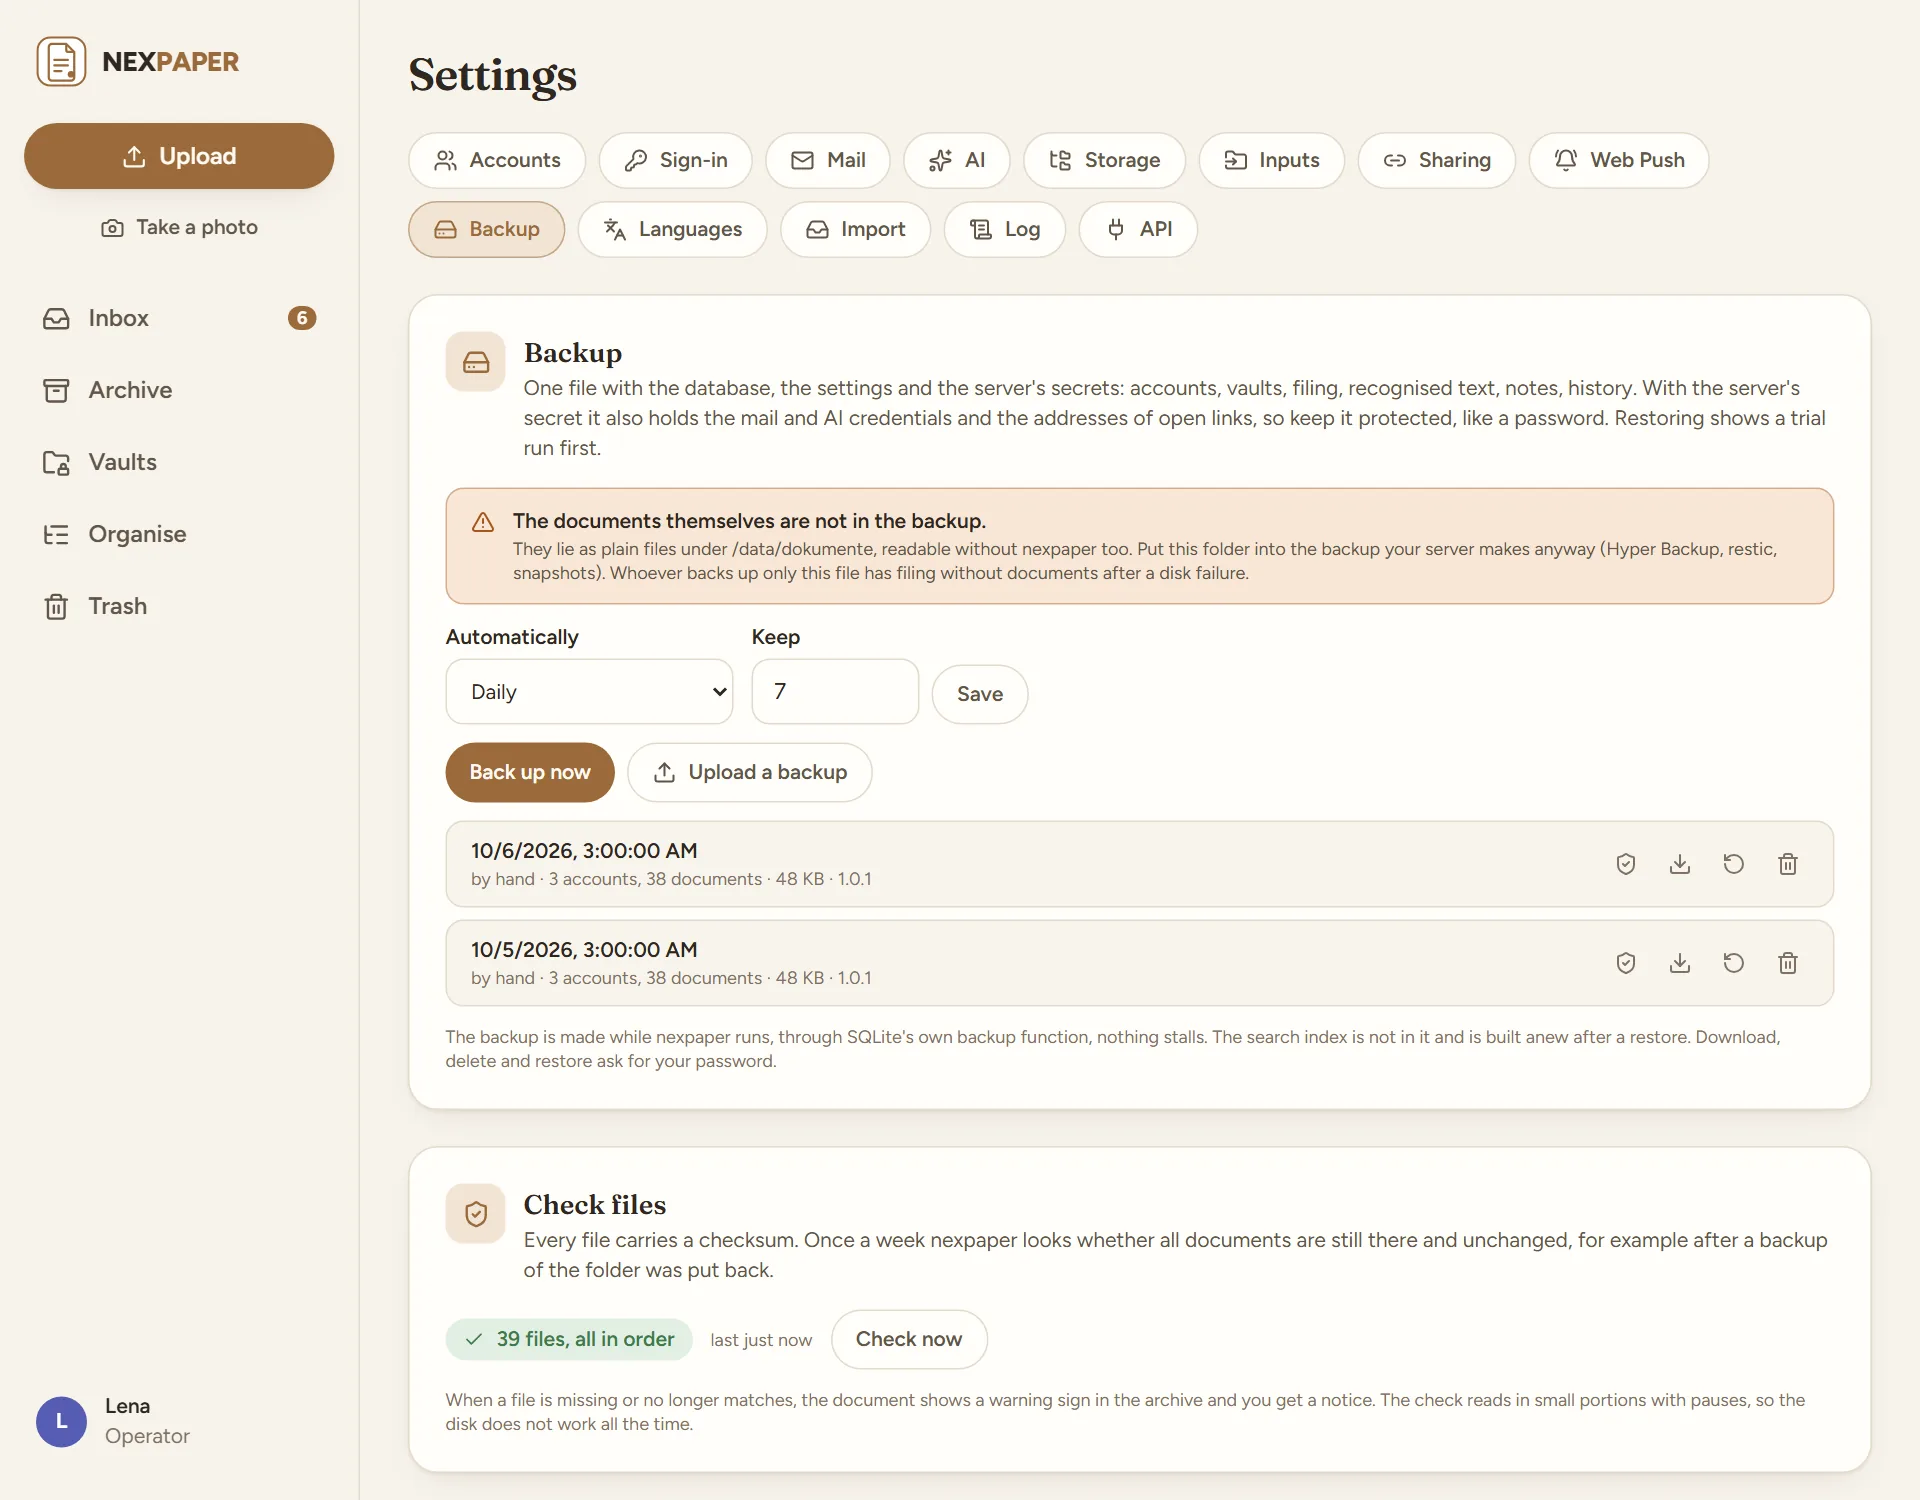Viewport: 1920px width, 1500px height.
Task: Open Trash in the sidebar
Action: (179, 606)
